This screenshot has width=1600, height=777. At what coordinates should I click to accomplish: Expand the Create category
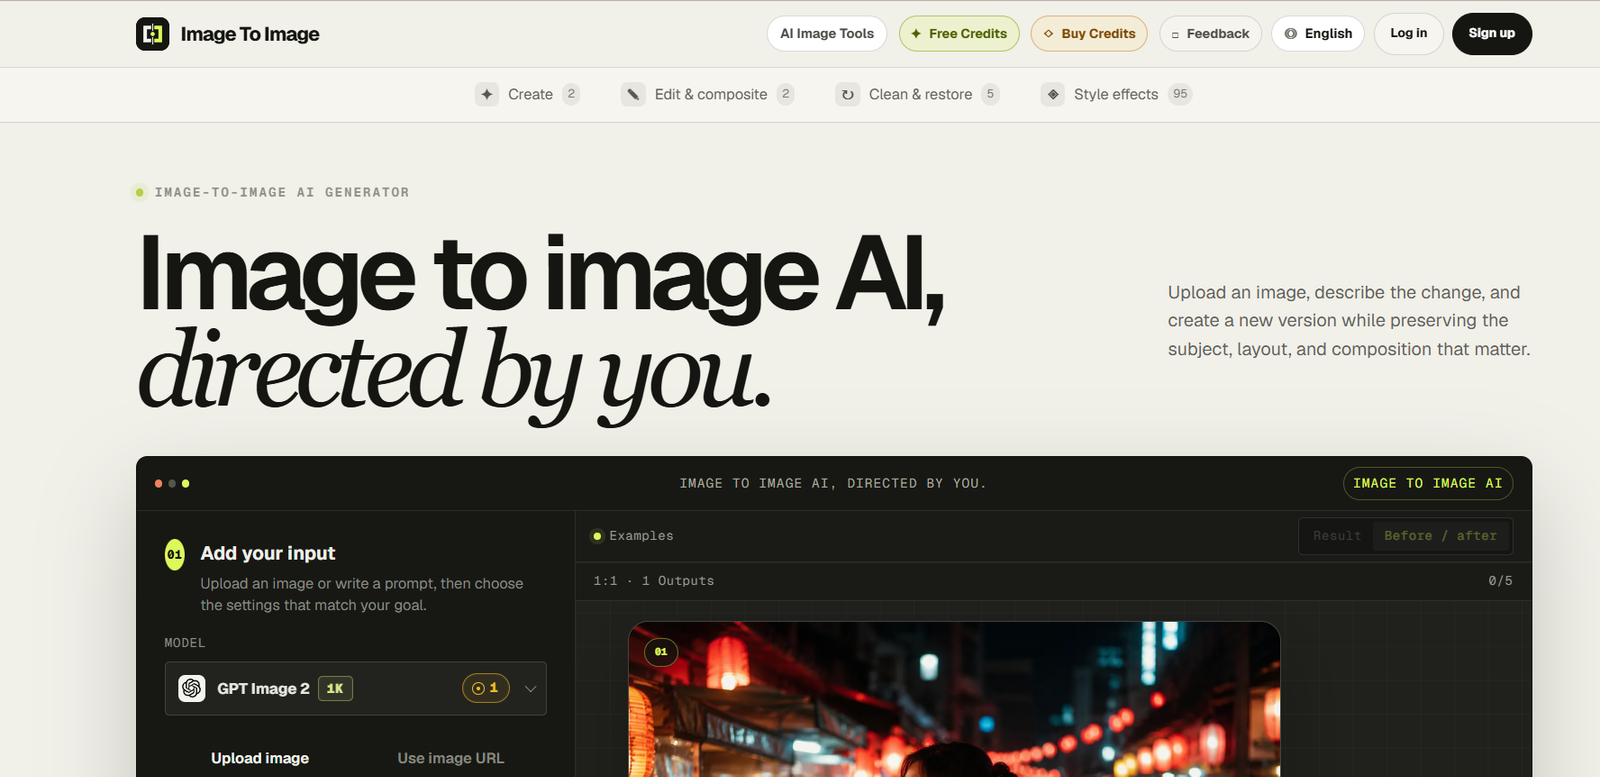[x=528, y=94]
